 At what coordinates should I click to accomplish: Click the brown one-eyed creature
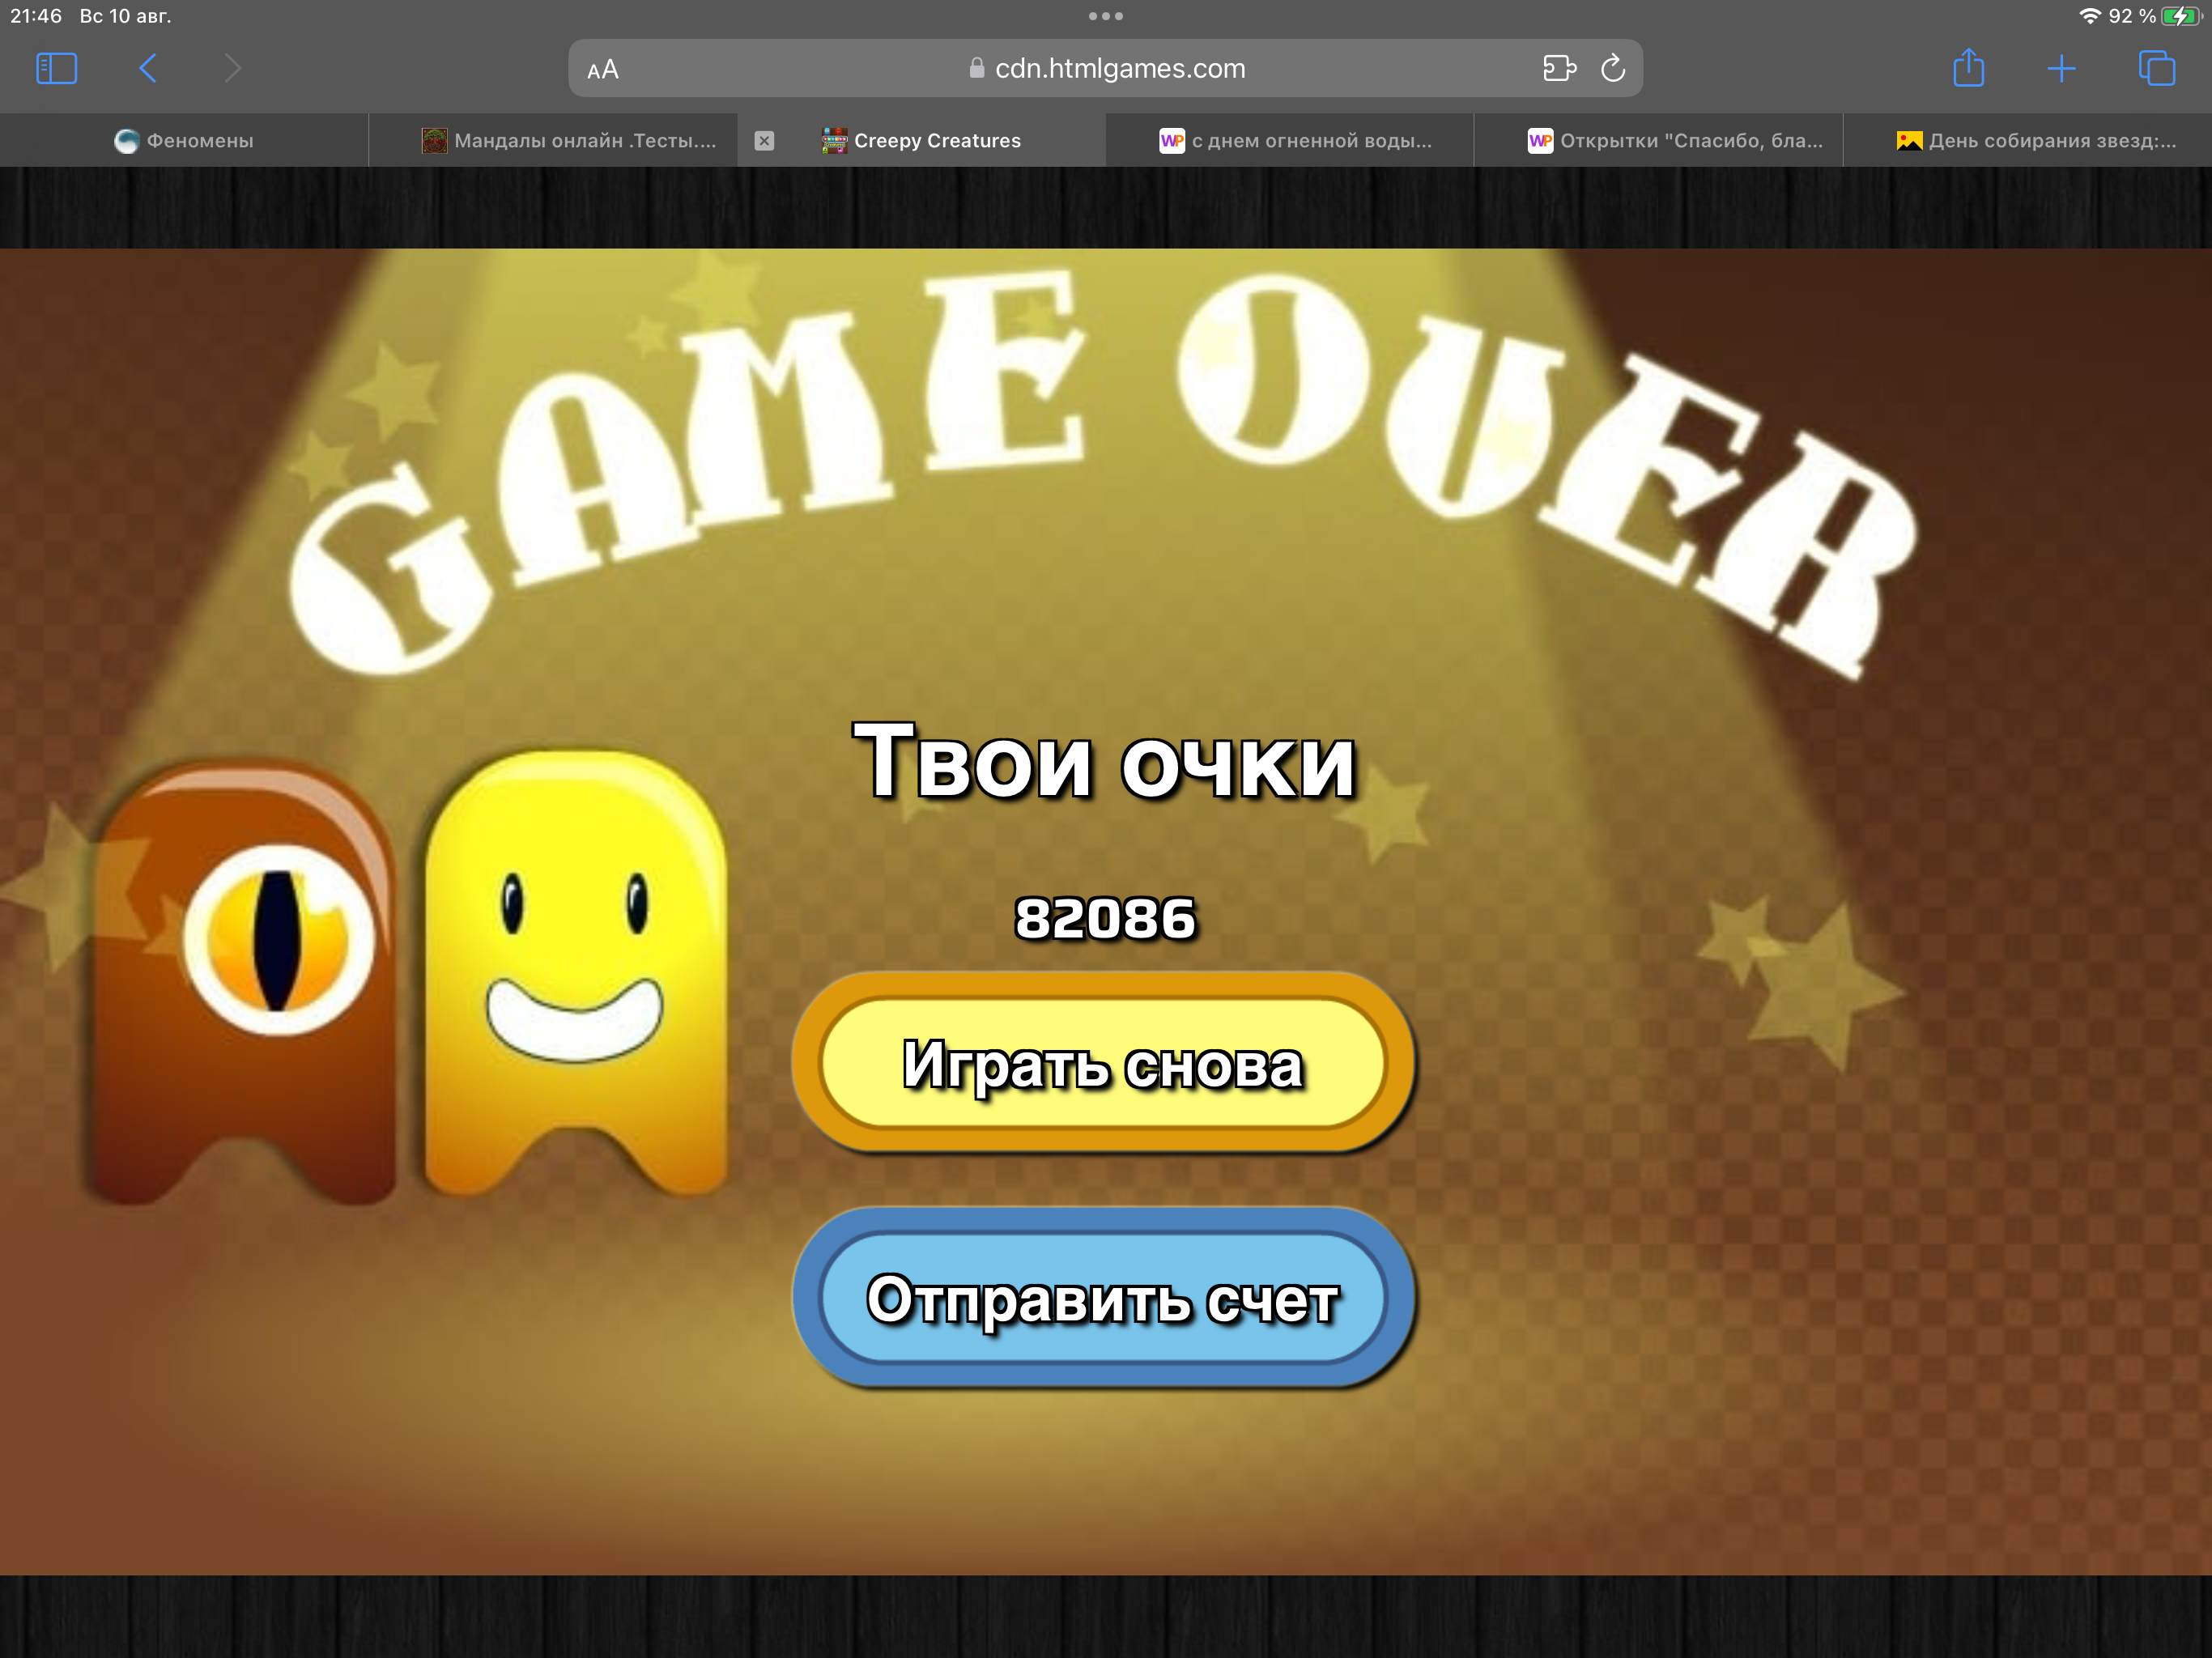pyautogui.click(x=245, y=982)
